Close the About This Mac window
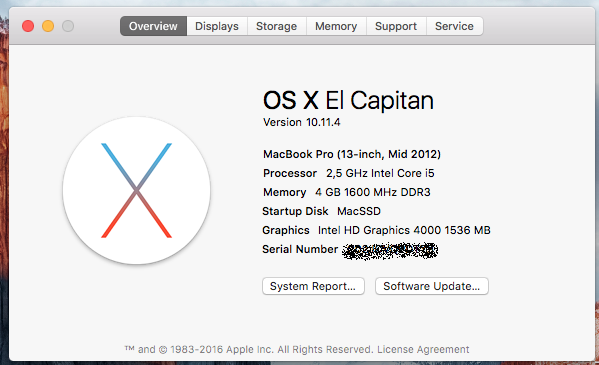This screenshot has height=365, width=599. pos(28,26)
